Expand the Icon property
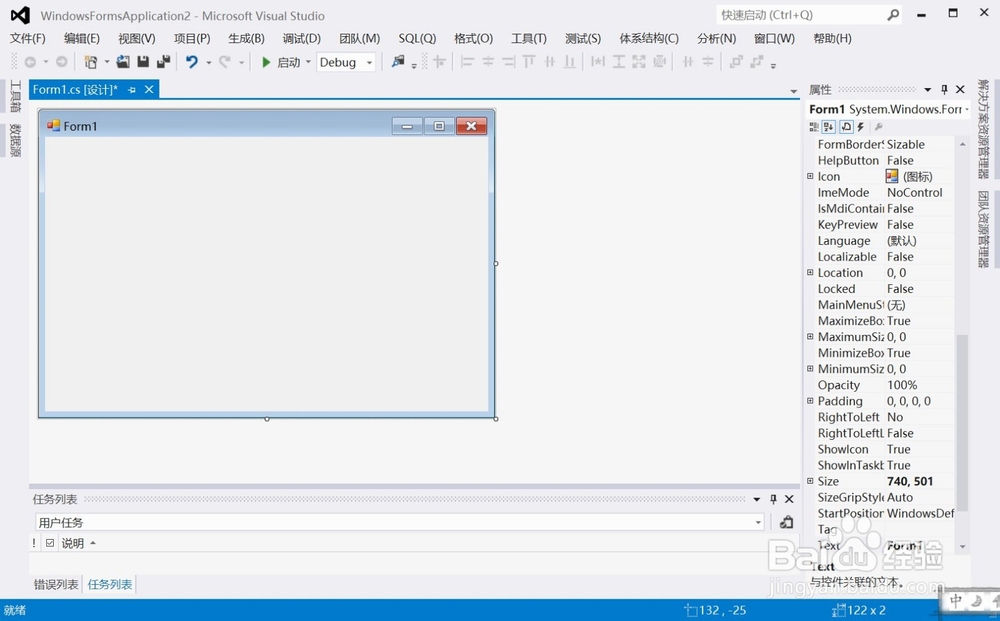Viewport: 1000px width, 621px height. [x=810, y=176]
